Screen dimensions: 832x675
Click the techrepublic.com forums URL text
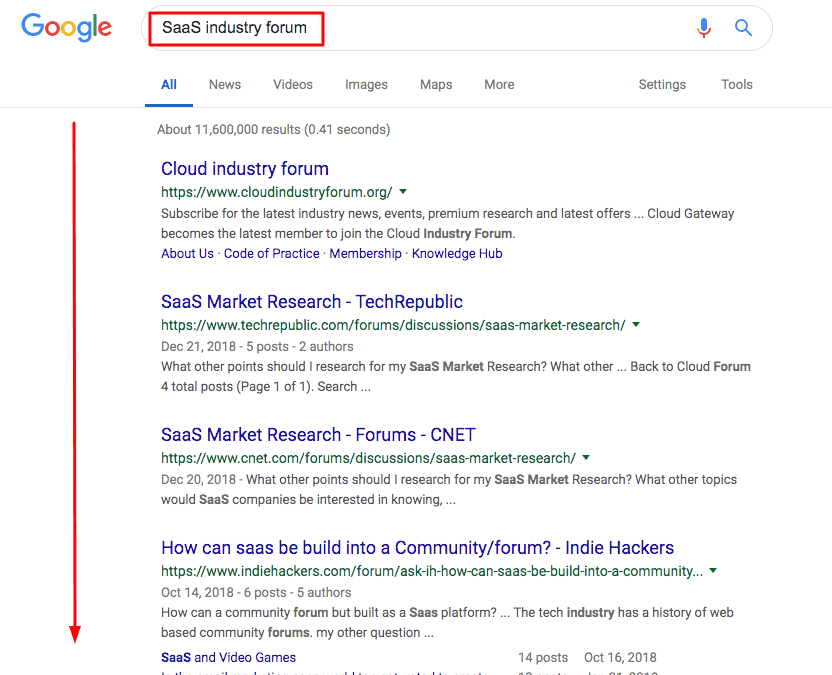pos(393,325)
